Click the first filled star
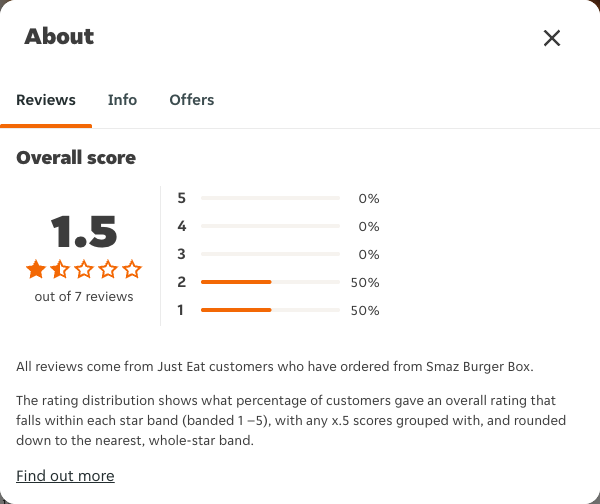The image size is (600, 504). (x=36, y=269)
